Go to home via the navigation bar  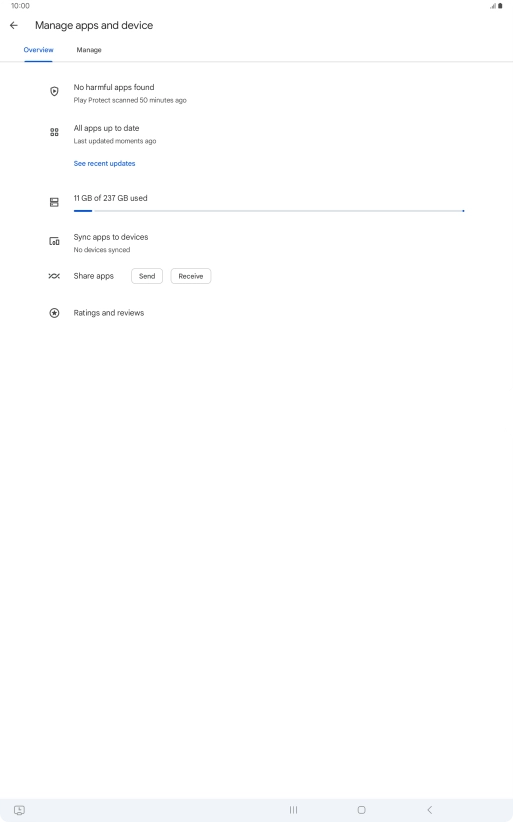361,810
